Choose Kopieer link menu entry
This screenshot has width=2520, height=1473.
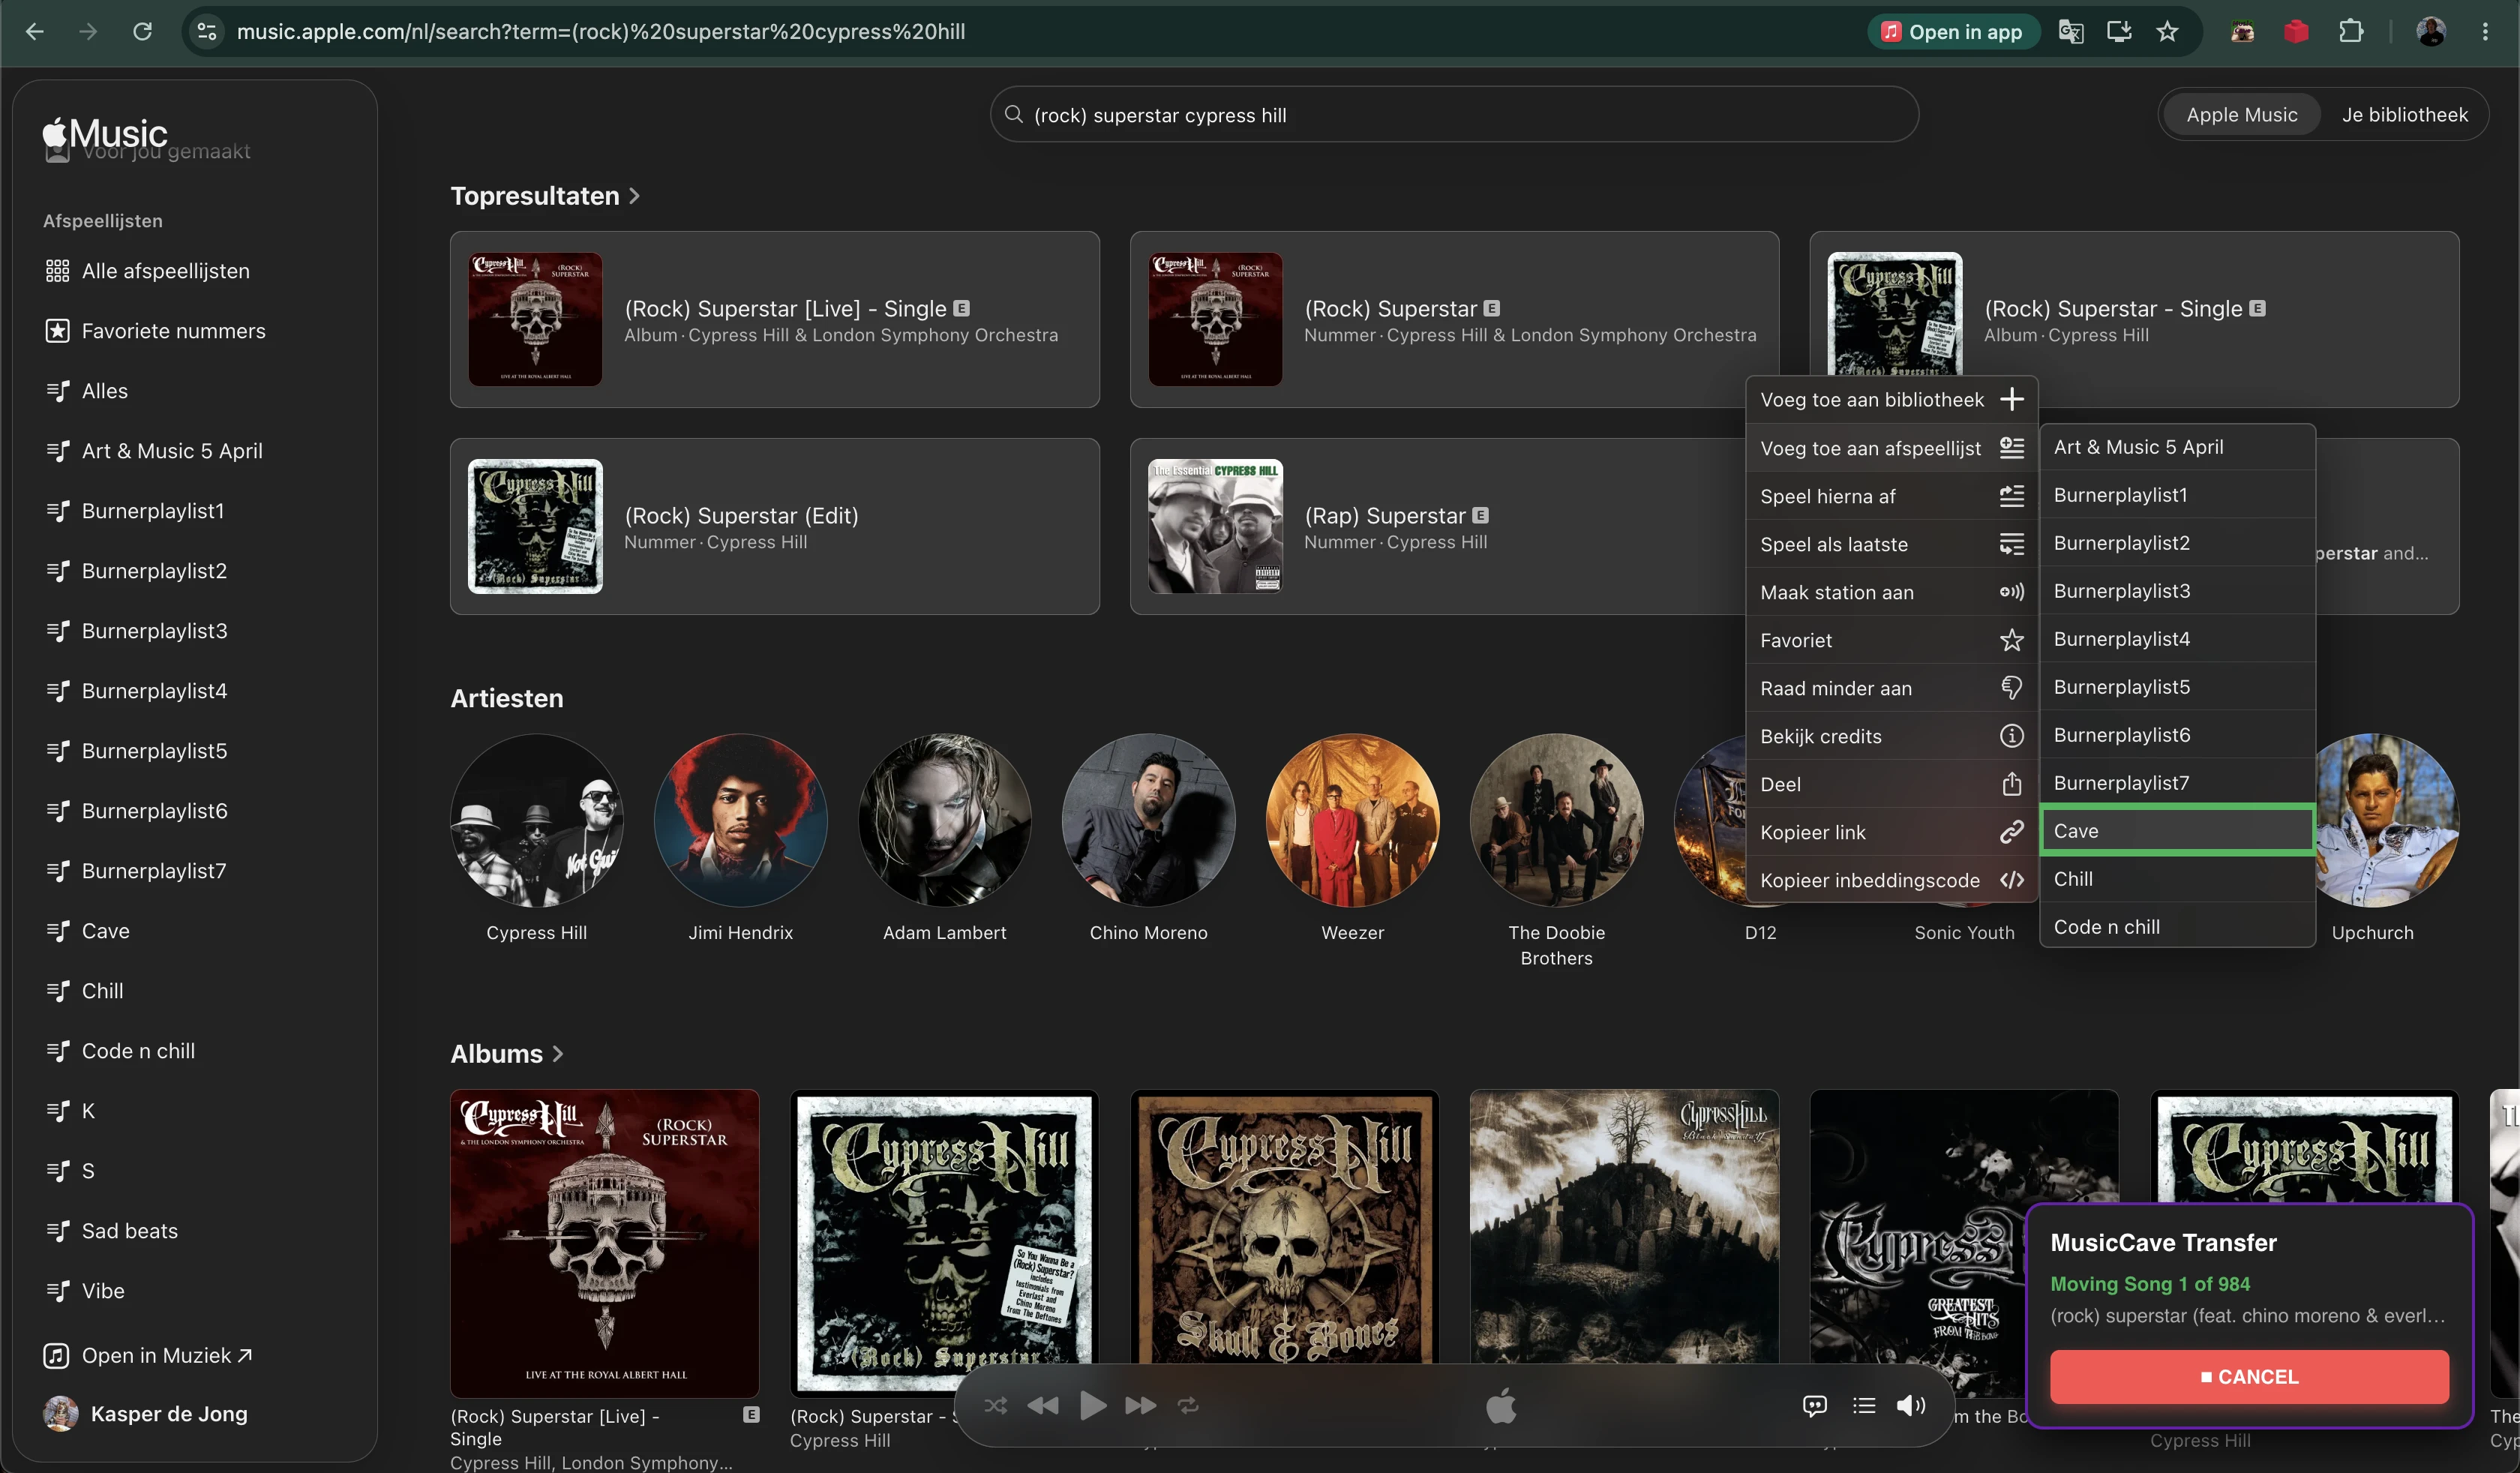pyautogui.click(x=1891, y=832)
